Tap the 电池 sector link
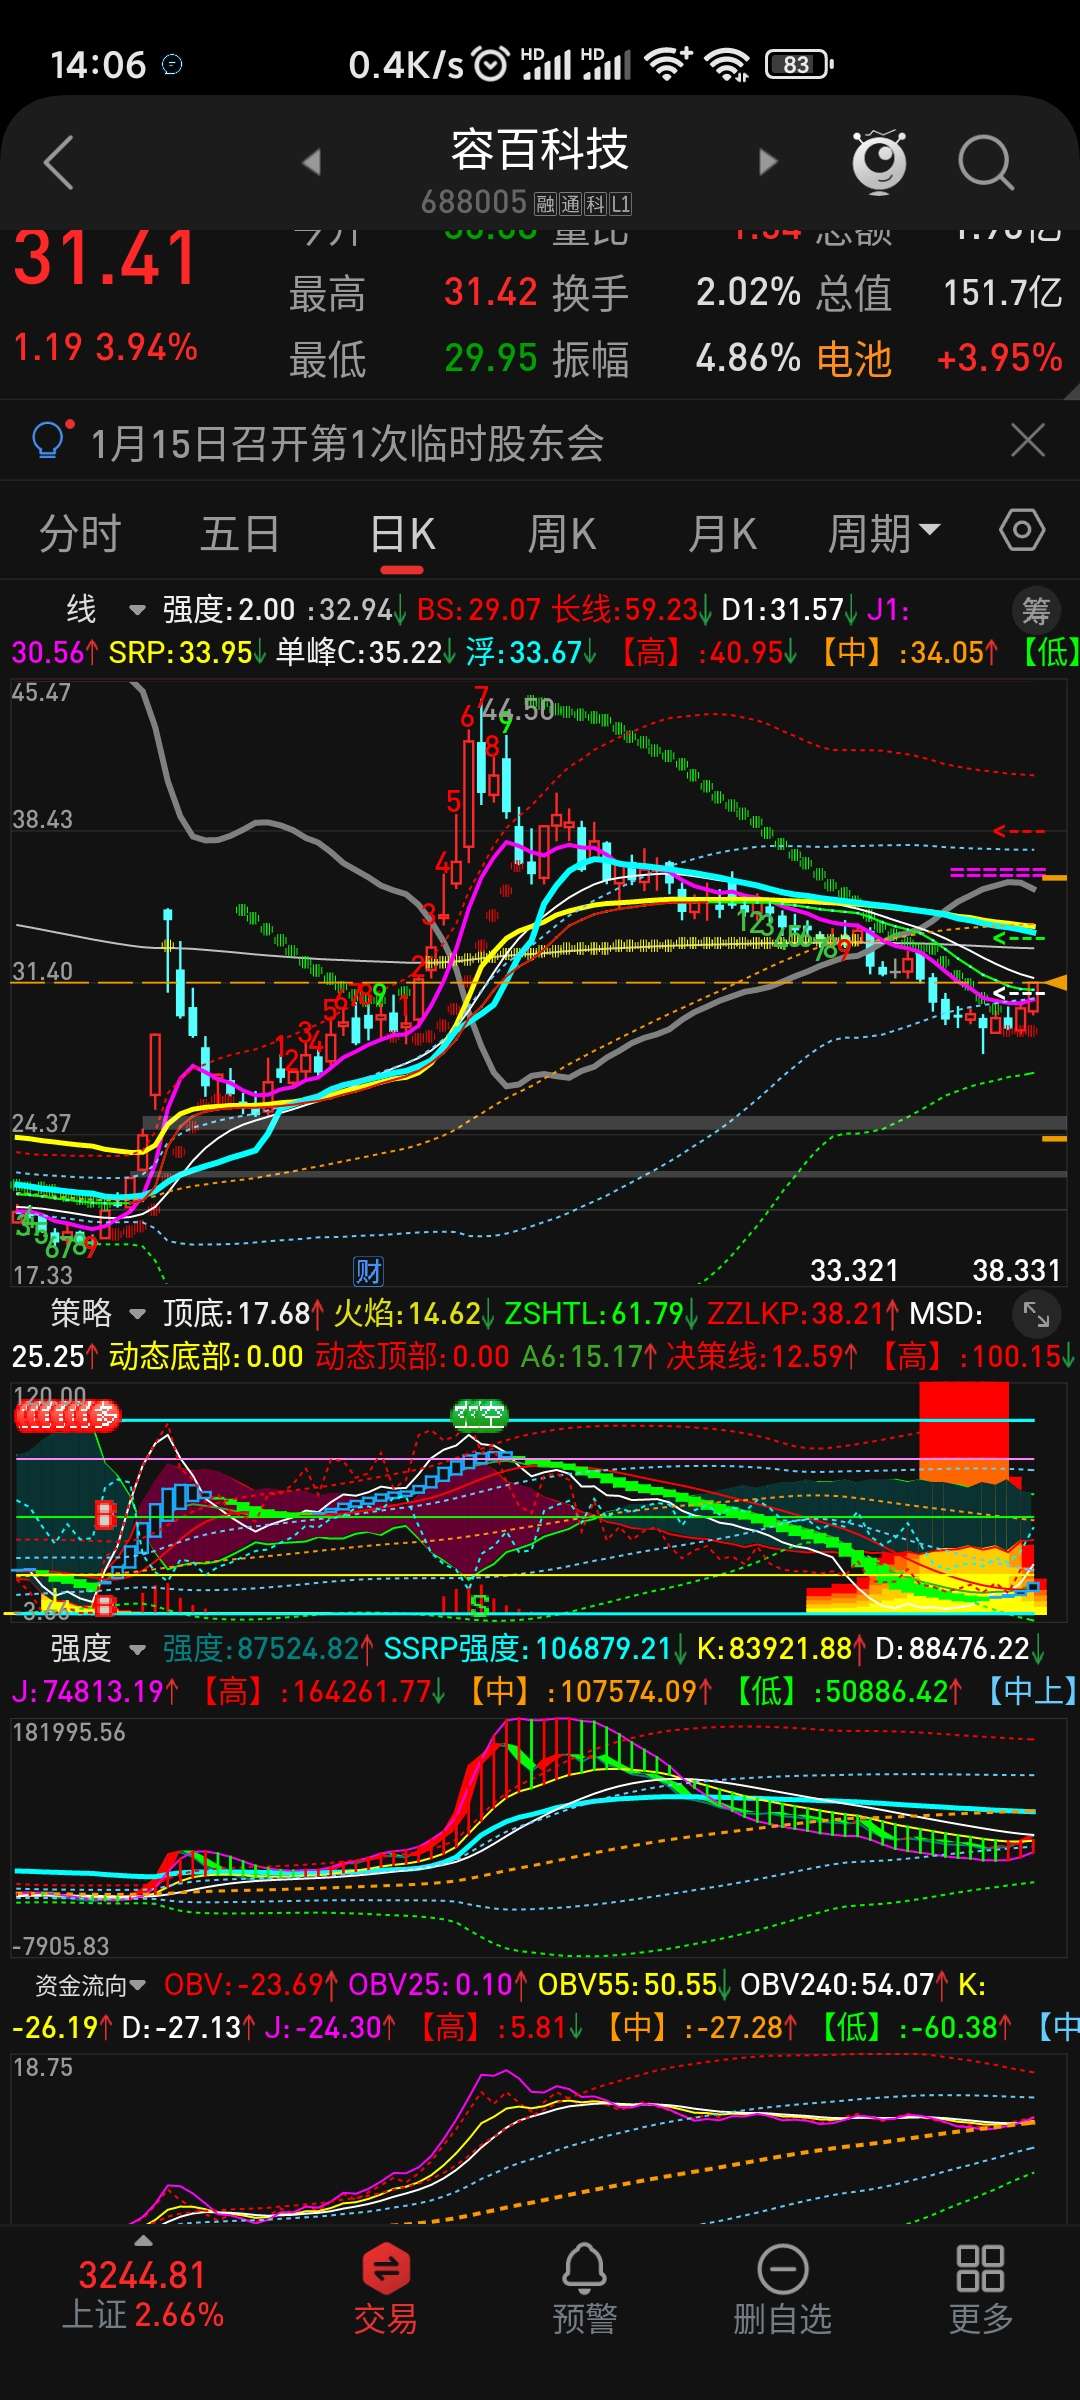1080x2400 pixels. 854,358
